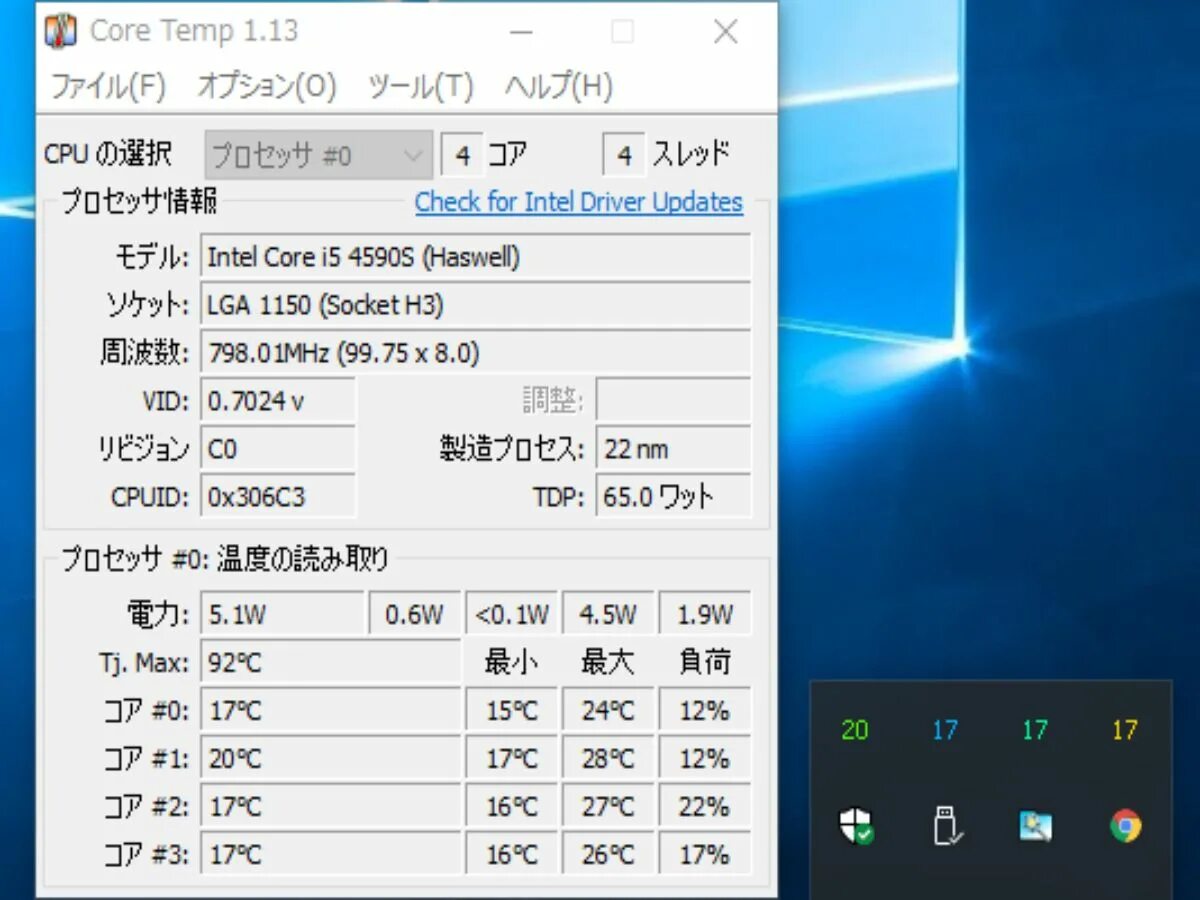This screenshot has height=900, width=1200.
Task: Click the コア #1 current temperature 20°C
Action: click(x=331, y=759)
